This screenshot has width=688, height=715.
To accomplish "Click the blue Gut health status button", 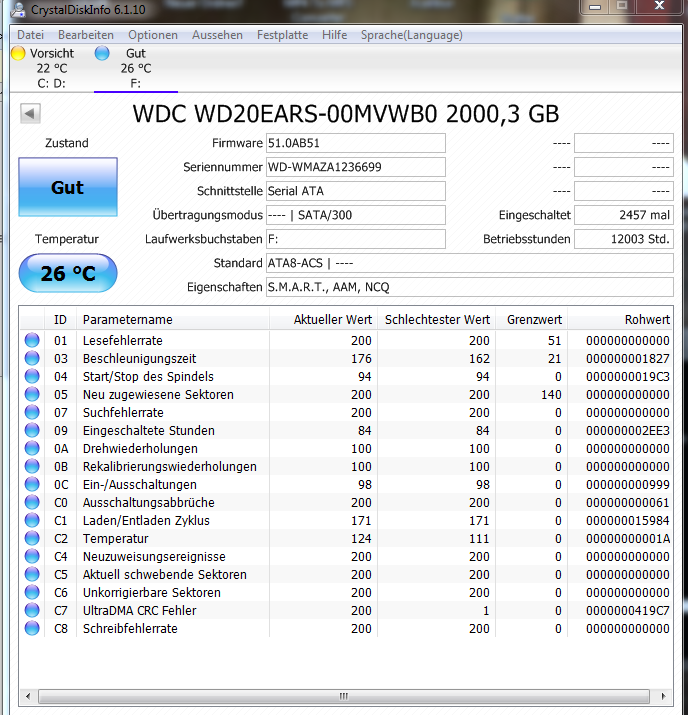I will point(68,187).
